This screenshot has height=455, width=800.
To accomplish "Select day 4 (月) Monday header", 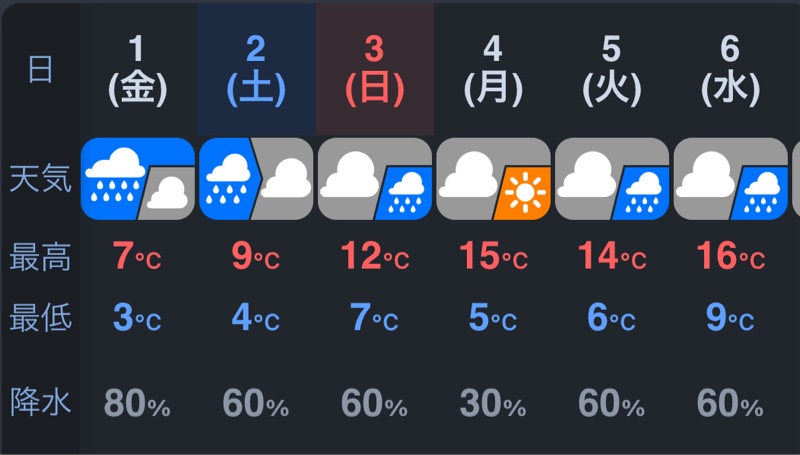I will [x=493, y=70].
